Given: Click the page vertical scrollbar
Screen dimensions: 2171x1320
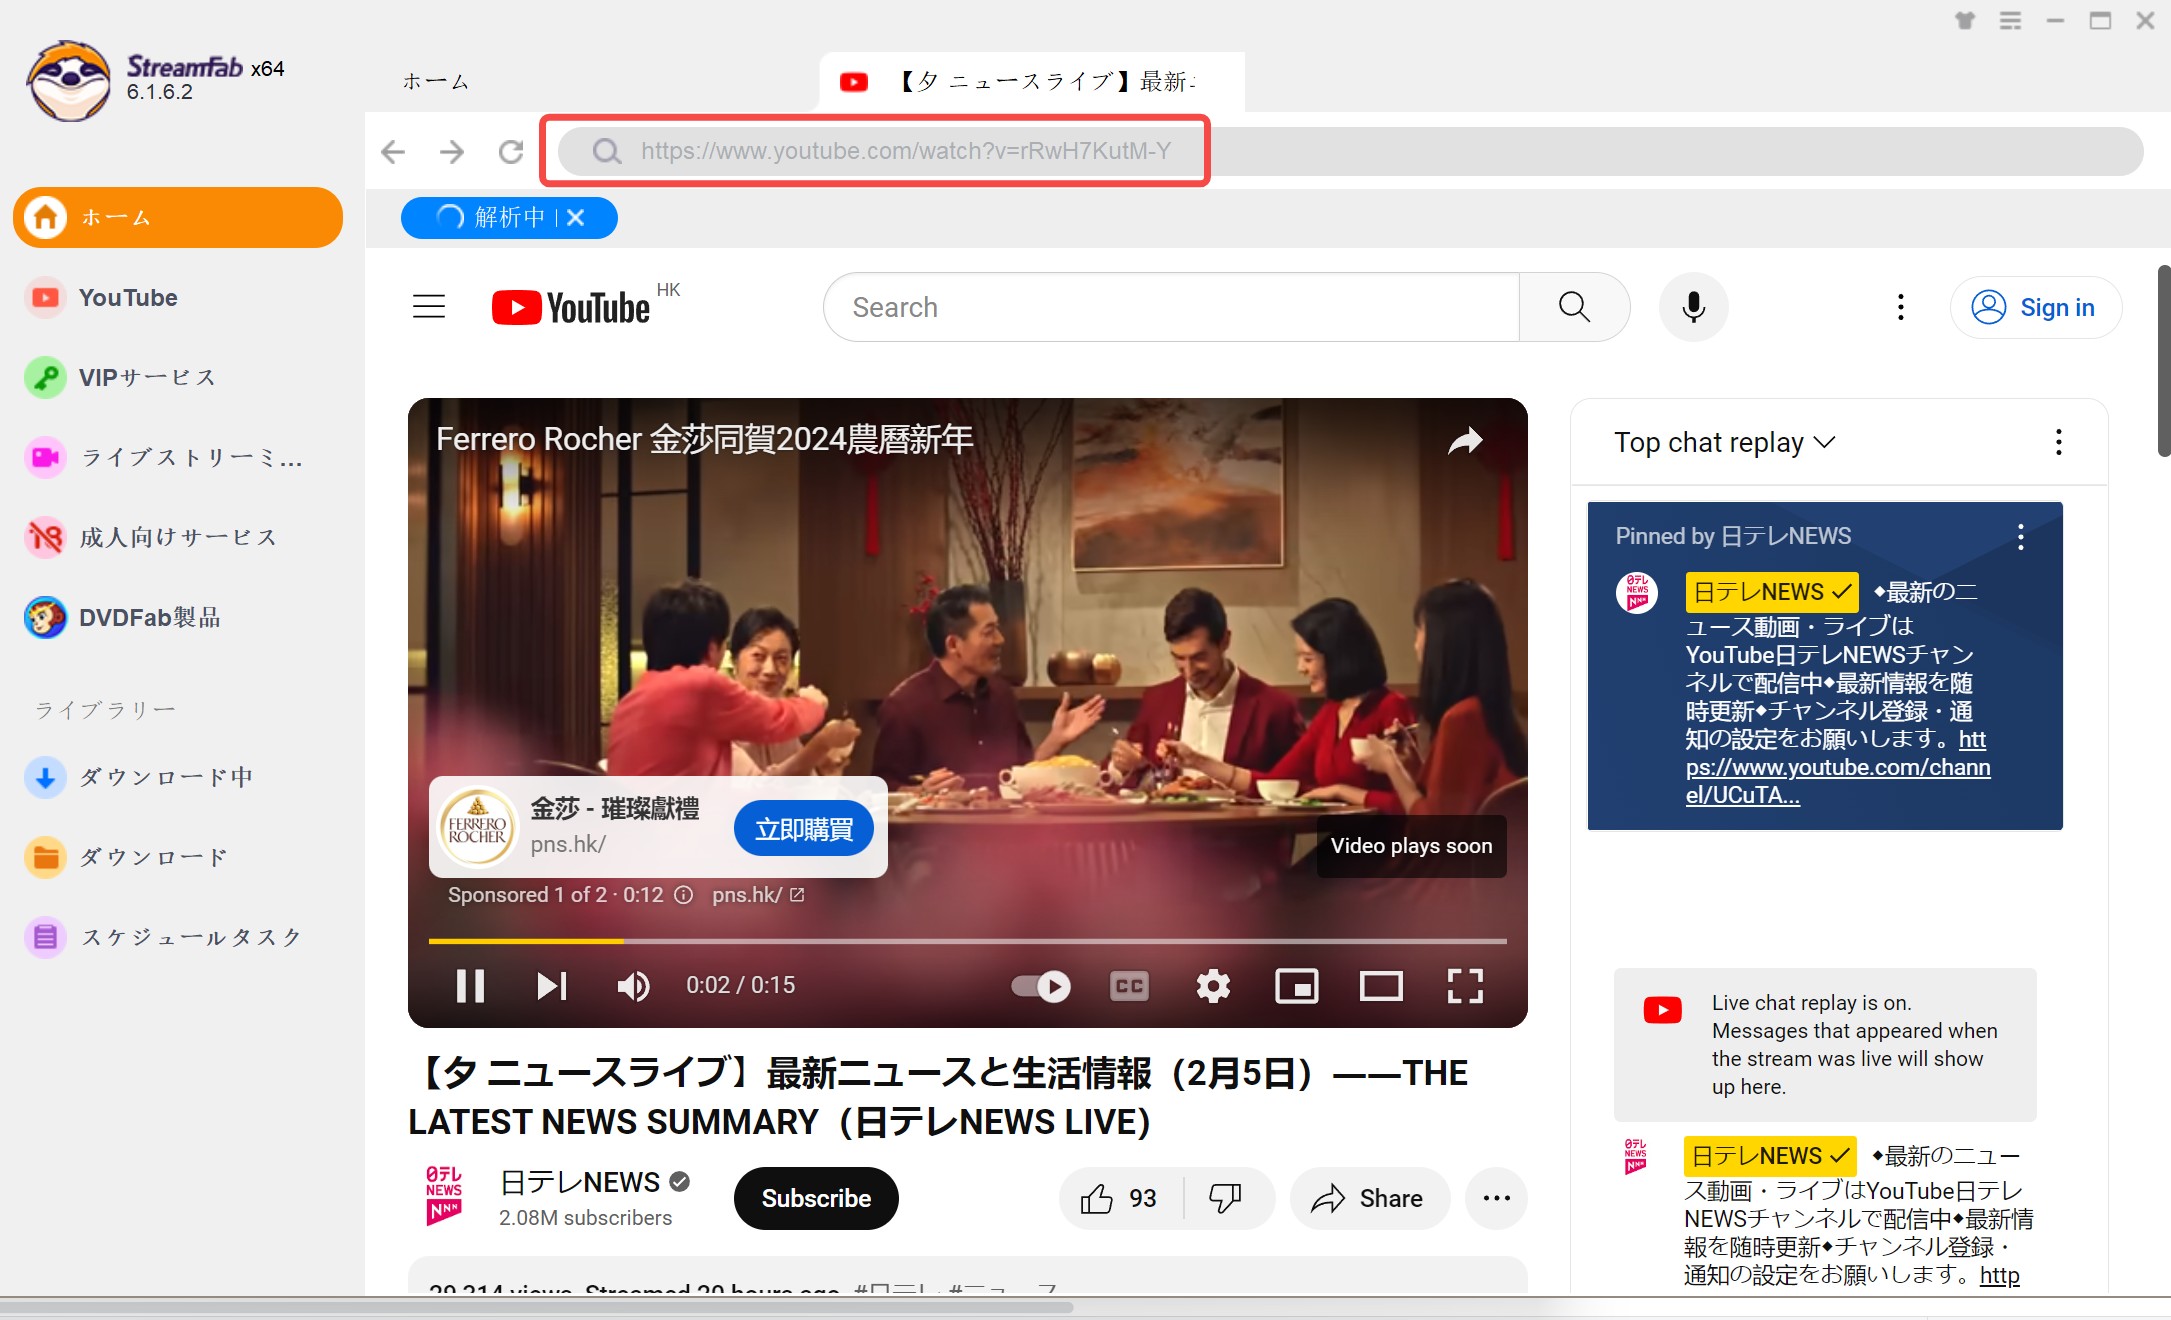Looking at the screenshot, I should coord(2163,360).
